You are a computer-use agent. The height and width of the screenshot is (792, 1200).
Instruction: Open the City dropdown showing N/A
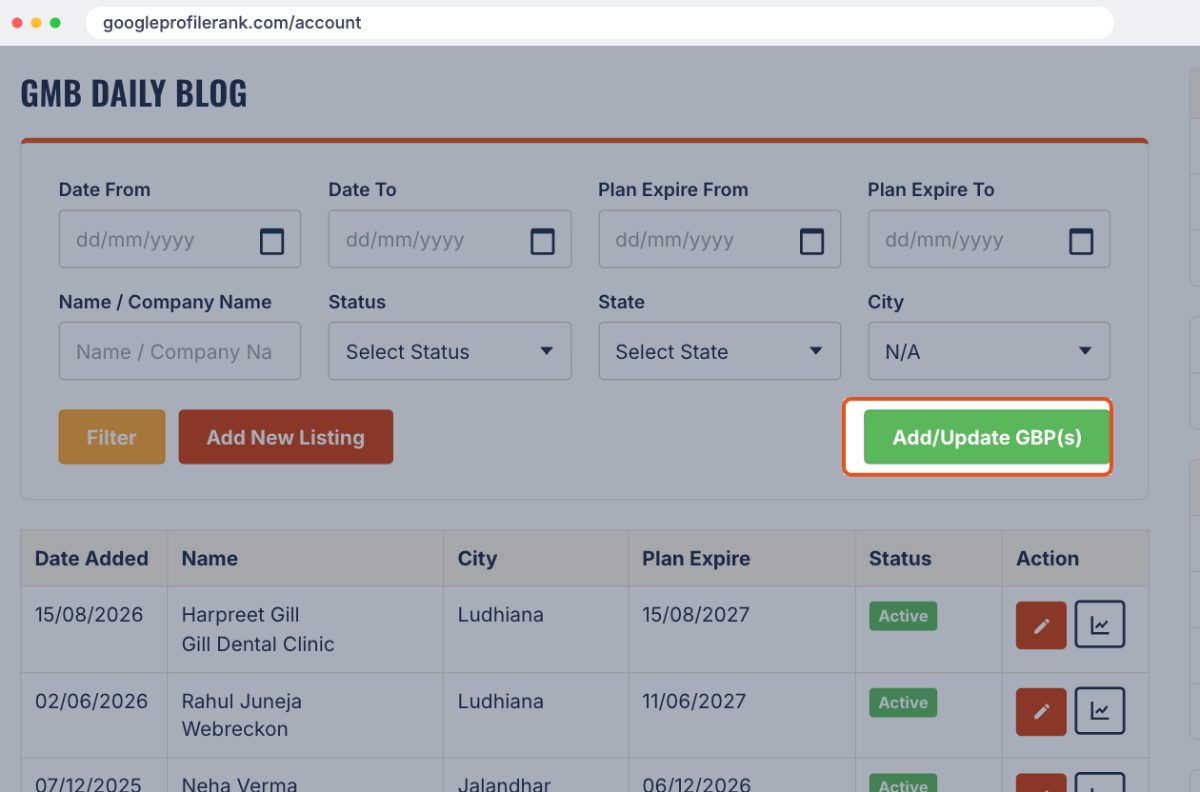pyautogui.click(x=989, y=351)
